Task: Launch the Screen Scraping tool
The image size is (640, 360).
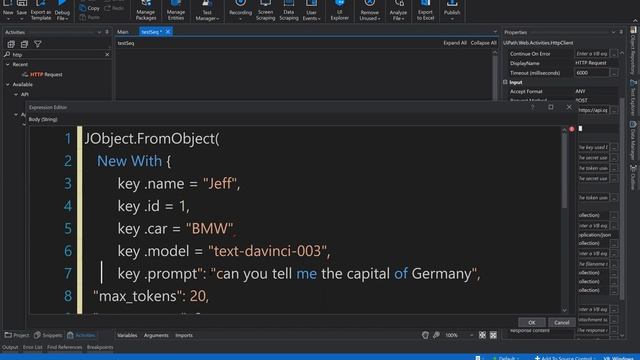Action: pos(265,10)
